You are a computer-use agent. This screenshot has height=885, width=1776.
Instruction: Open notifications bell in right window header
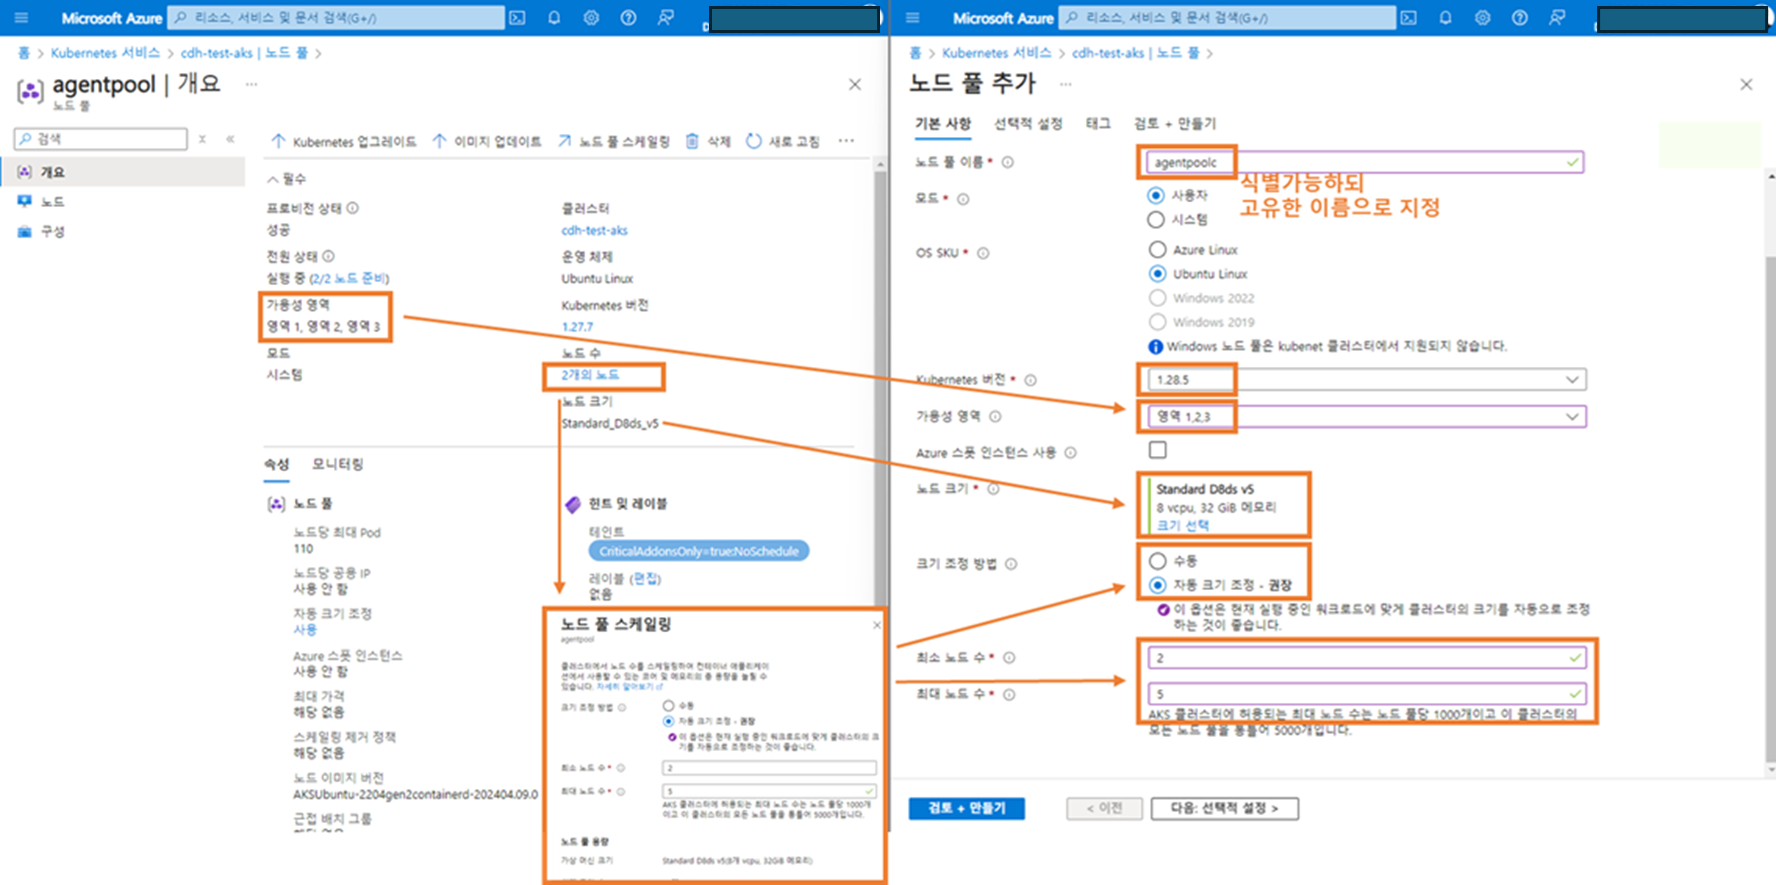(1445, 18)
